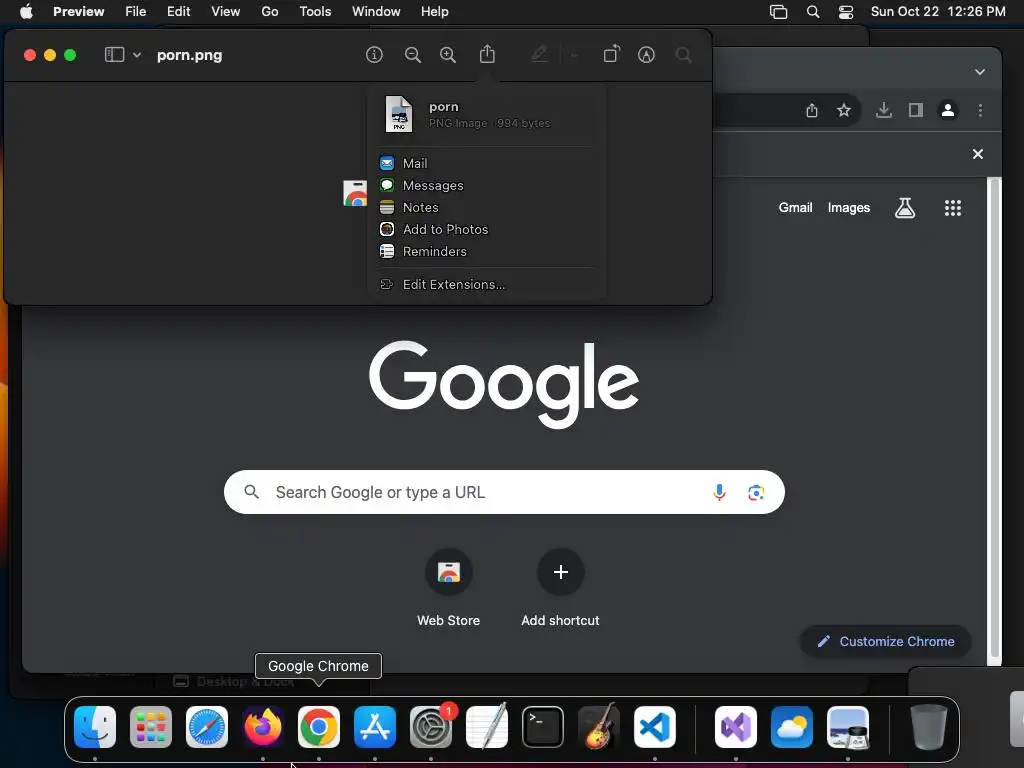Open Trash in the Dock
This screenshot has width=1024, height=768.
coord(929,727)
